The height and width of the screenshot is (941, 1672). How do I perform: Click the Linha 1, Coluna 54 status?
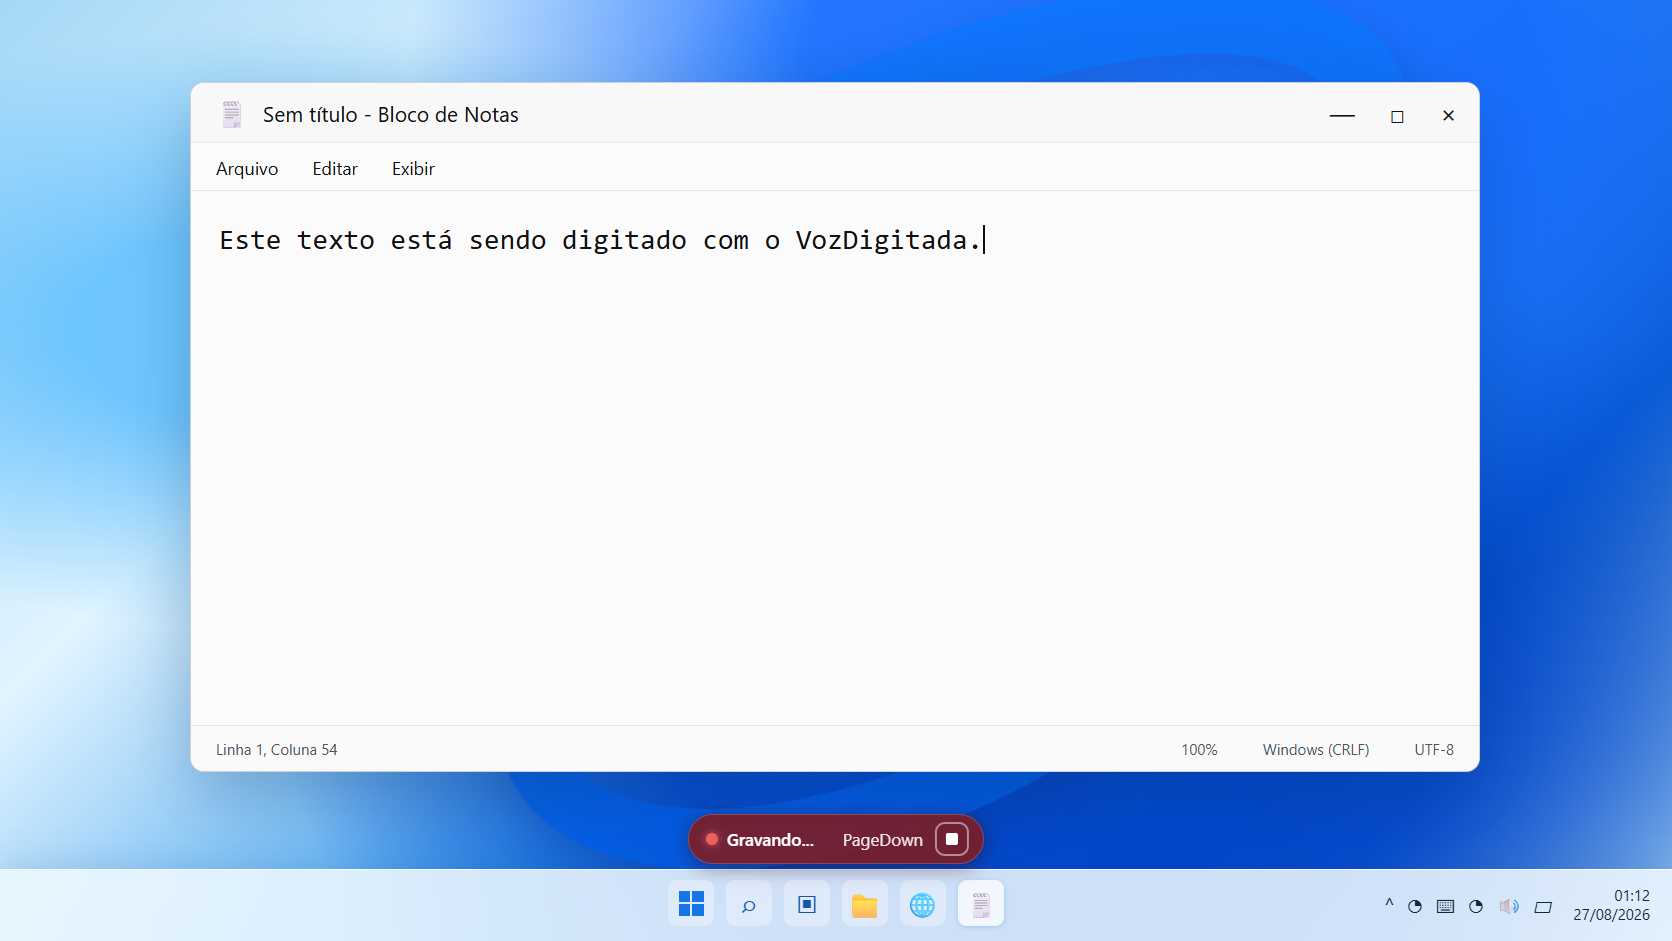277,750
